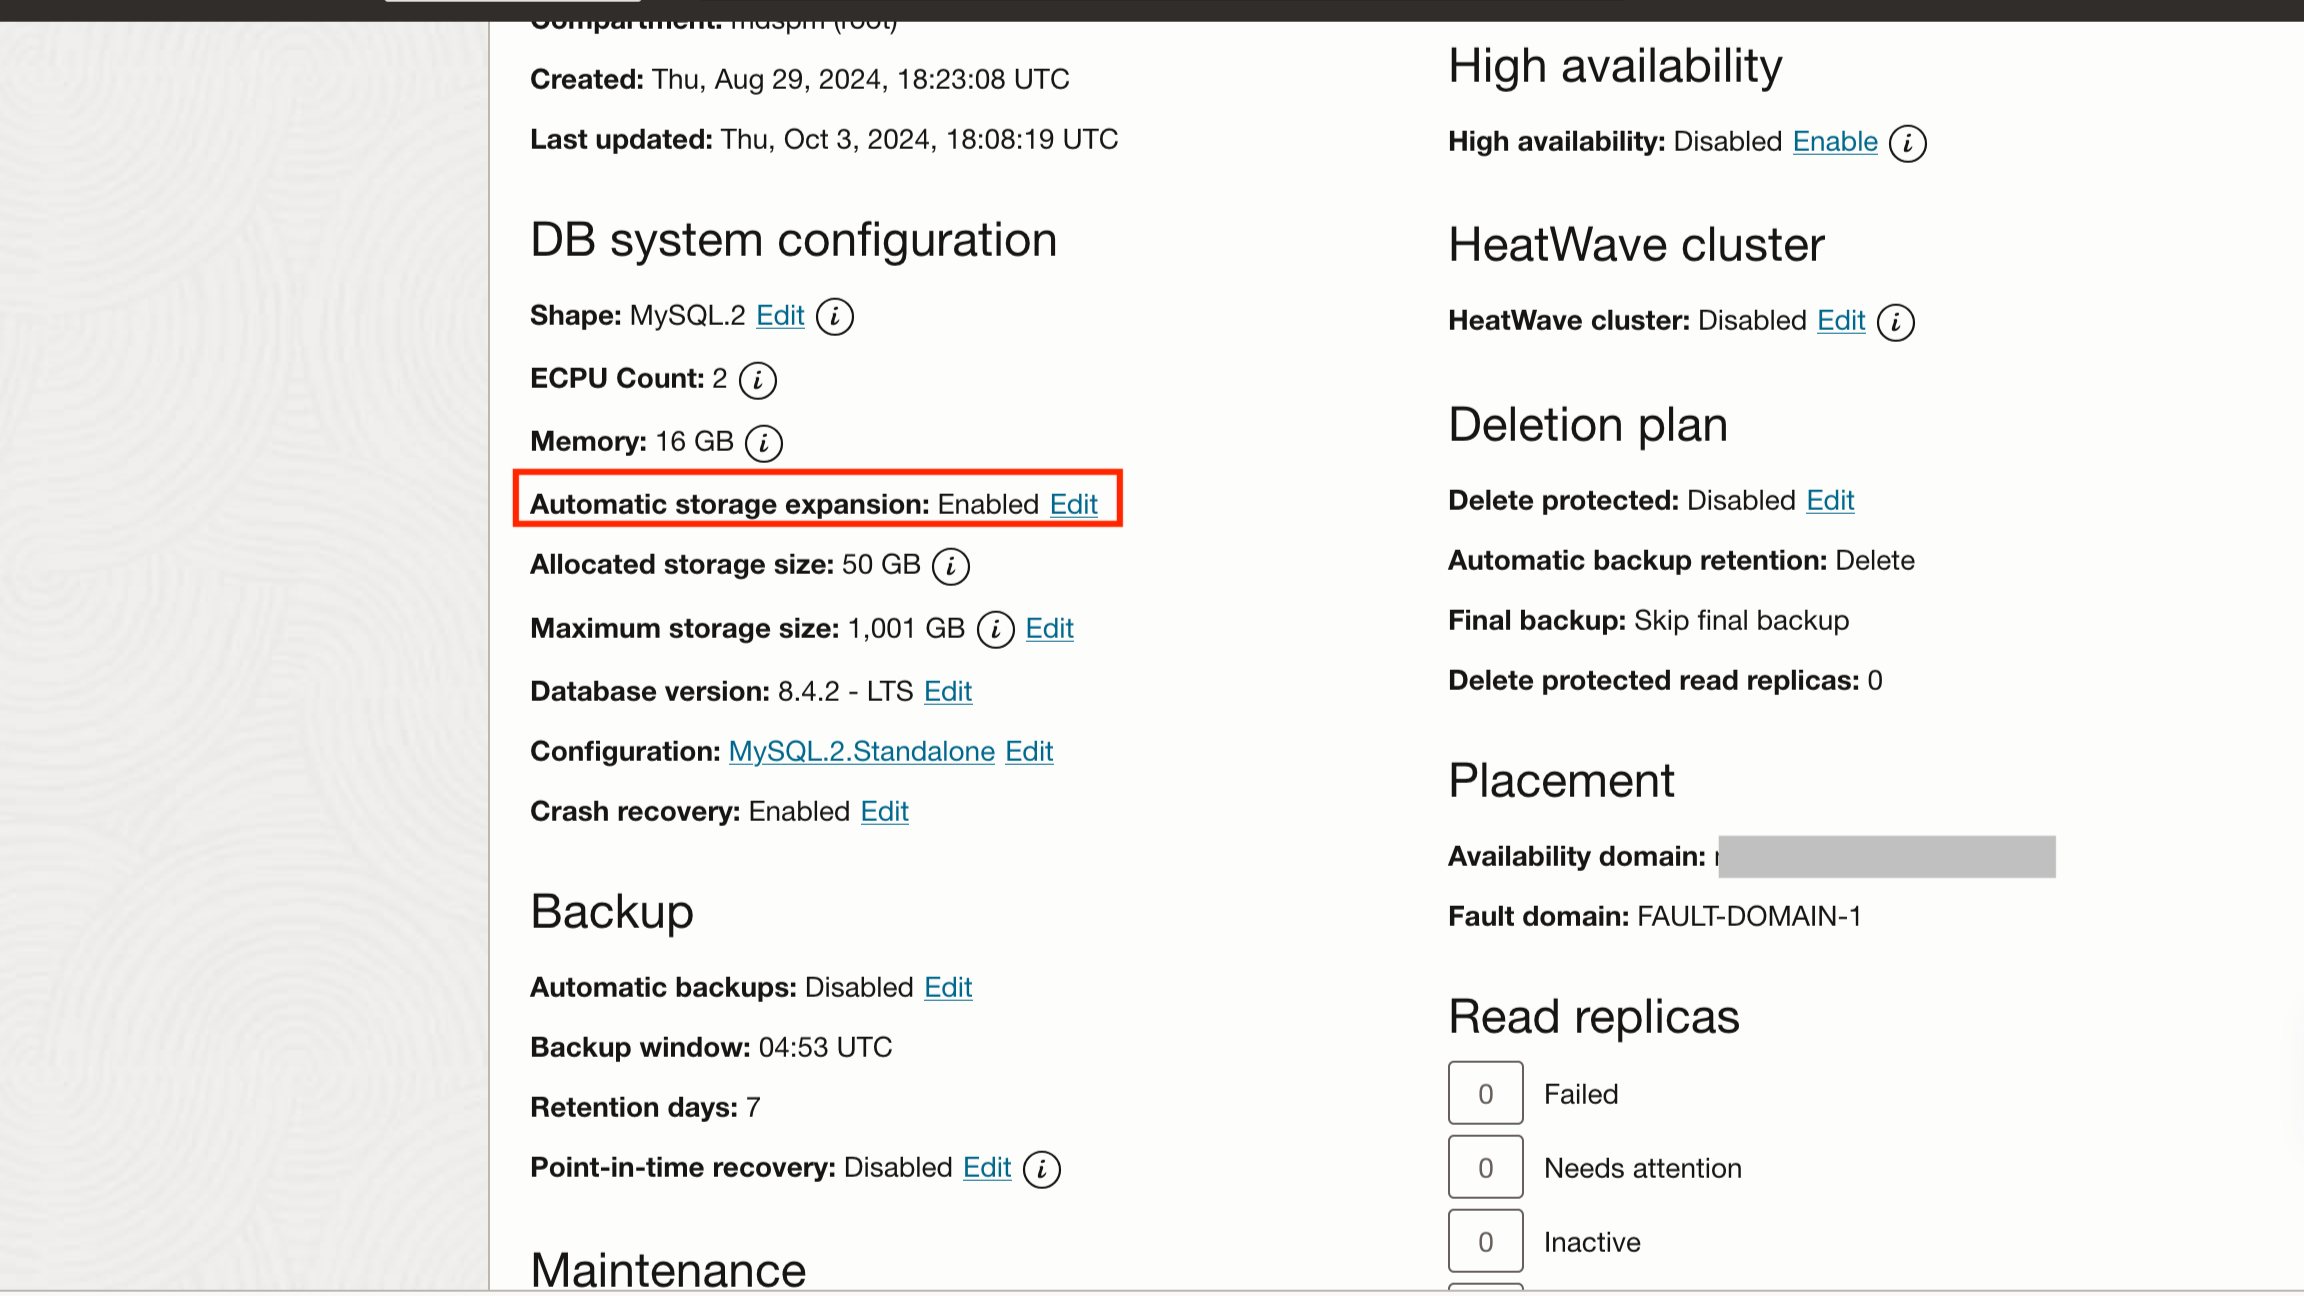The height and width of the screenshot is (1296, 2304).
Task: Edit Automatic backups setting
Action: coord(947,987)
